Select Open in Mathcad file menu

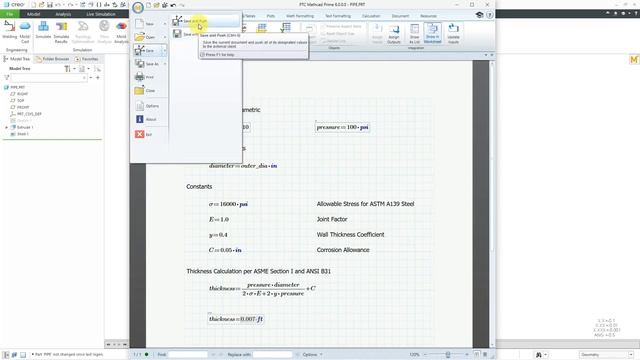(x=149, y=37)
